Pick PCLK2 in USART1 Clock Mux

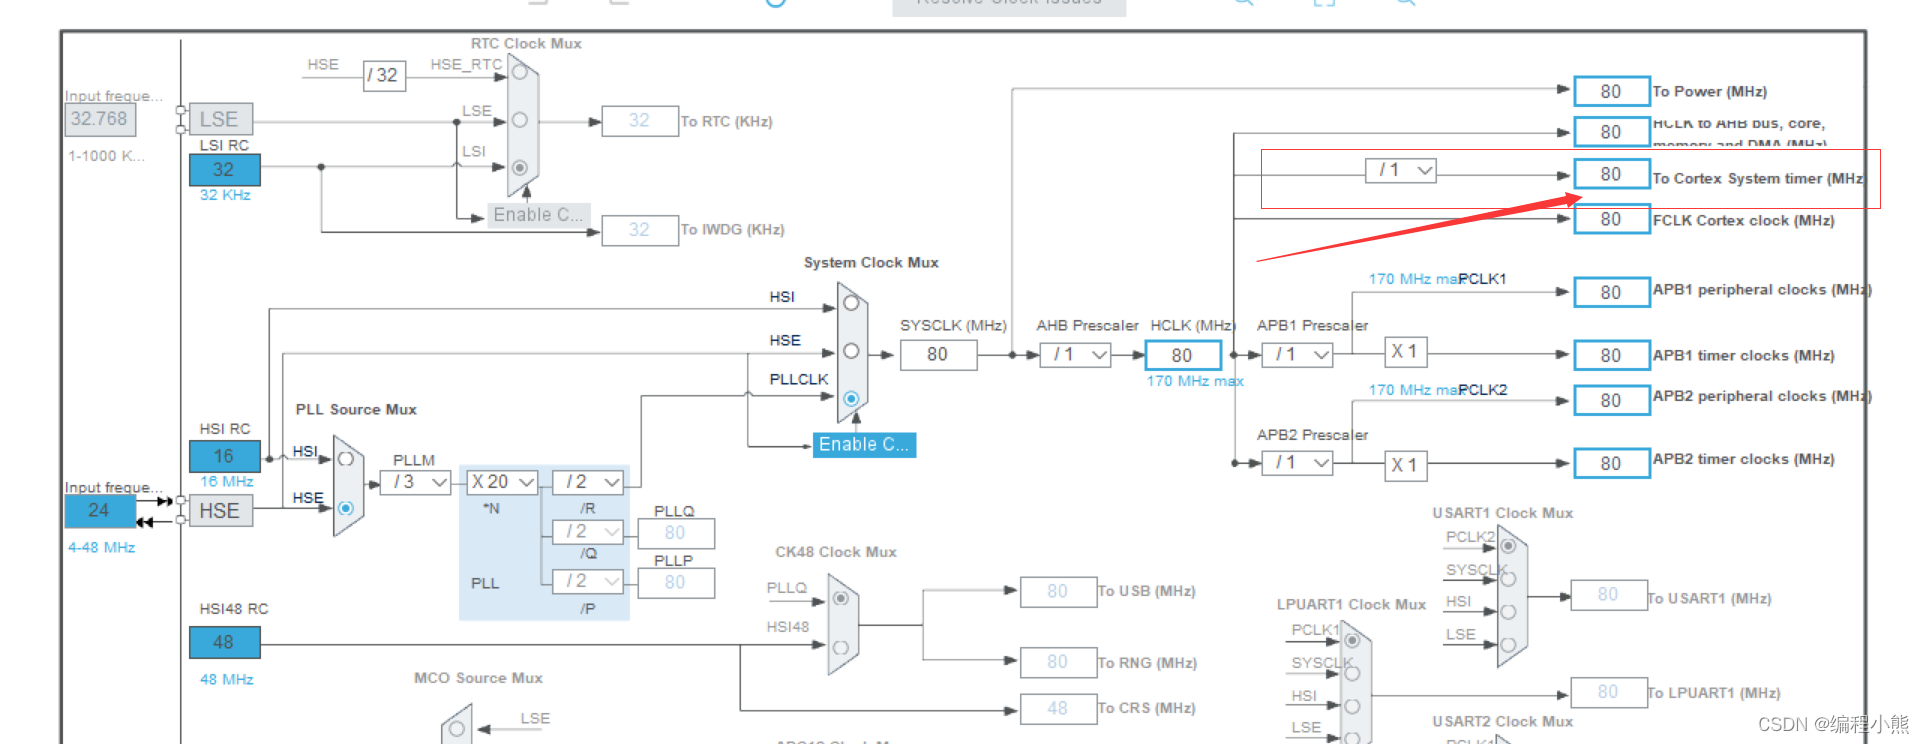pos(1508,546)
